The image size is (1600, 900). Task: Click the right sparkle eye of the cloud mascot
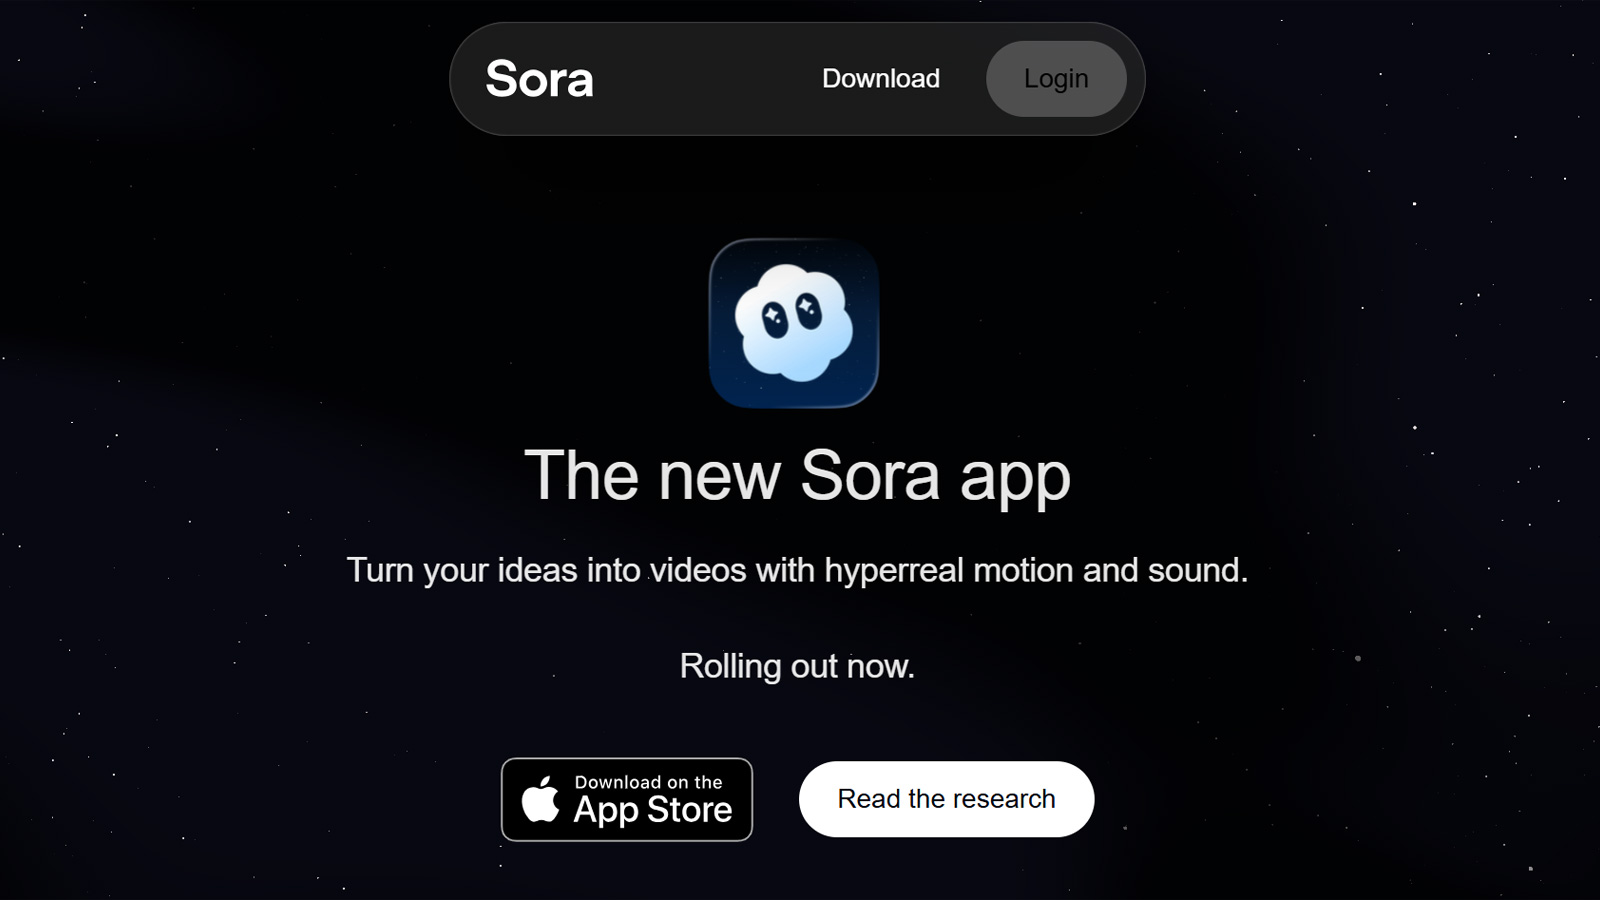[x=808, y=310]
